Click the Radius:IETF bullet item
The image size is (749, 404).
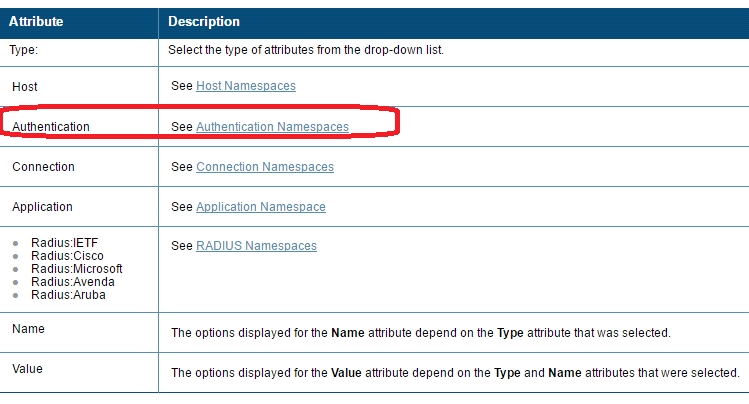click(64, 243)
